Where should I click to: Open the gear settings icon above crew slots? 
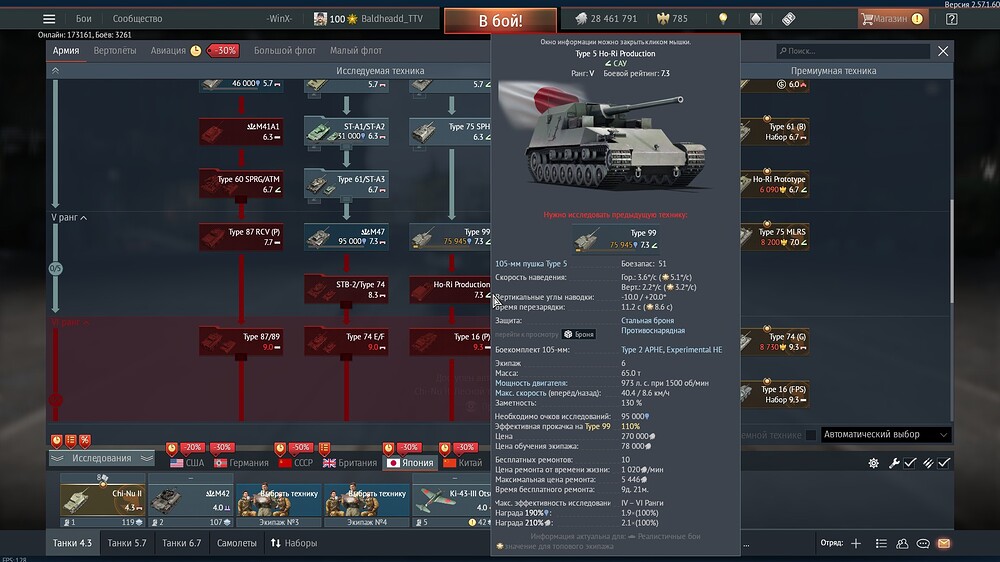point(874,463)
